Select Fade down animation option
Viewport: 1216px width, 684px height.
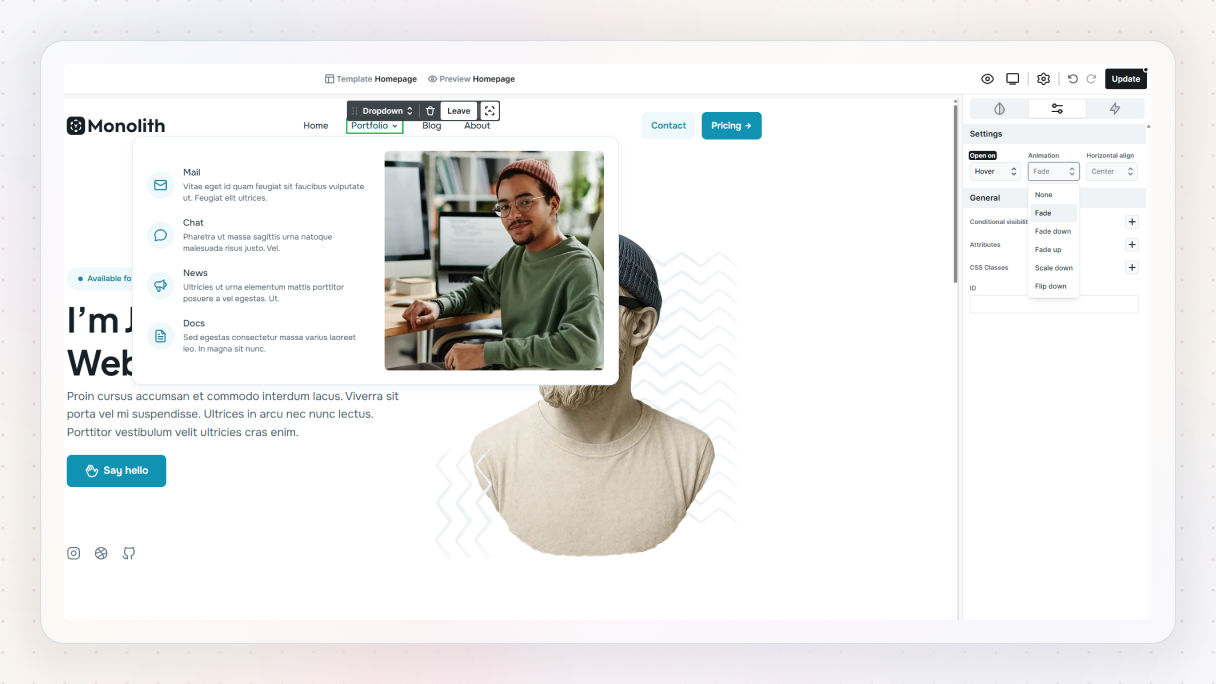[1054, 231]
